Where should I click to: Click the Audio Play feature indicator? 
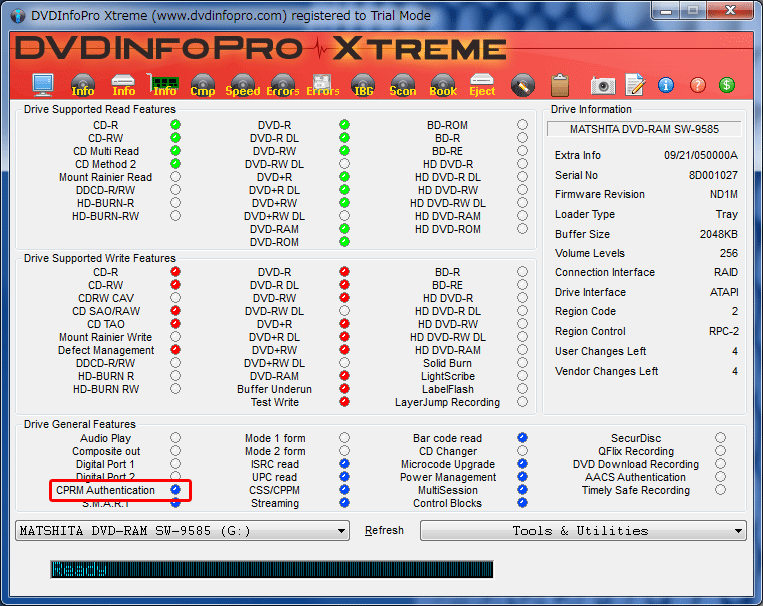[x=176, y=438]
